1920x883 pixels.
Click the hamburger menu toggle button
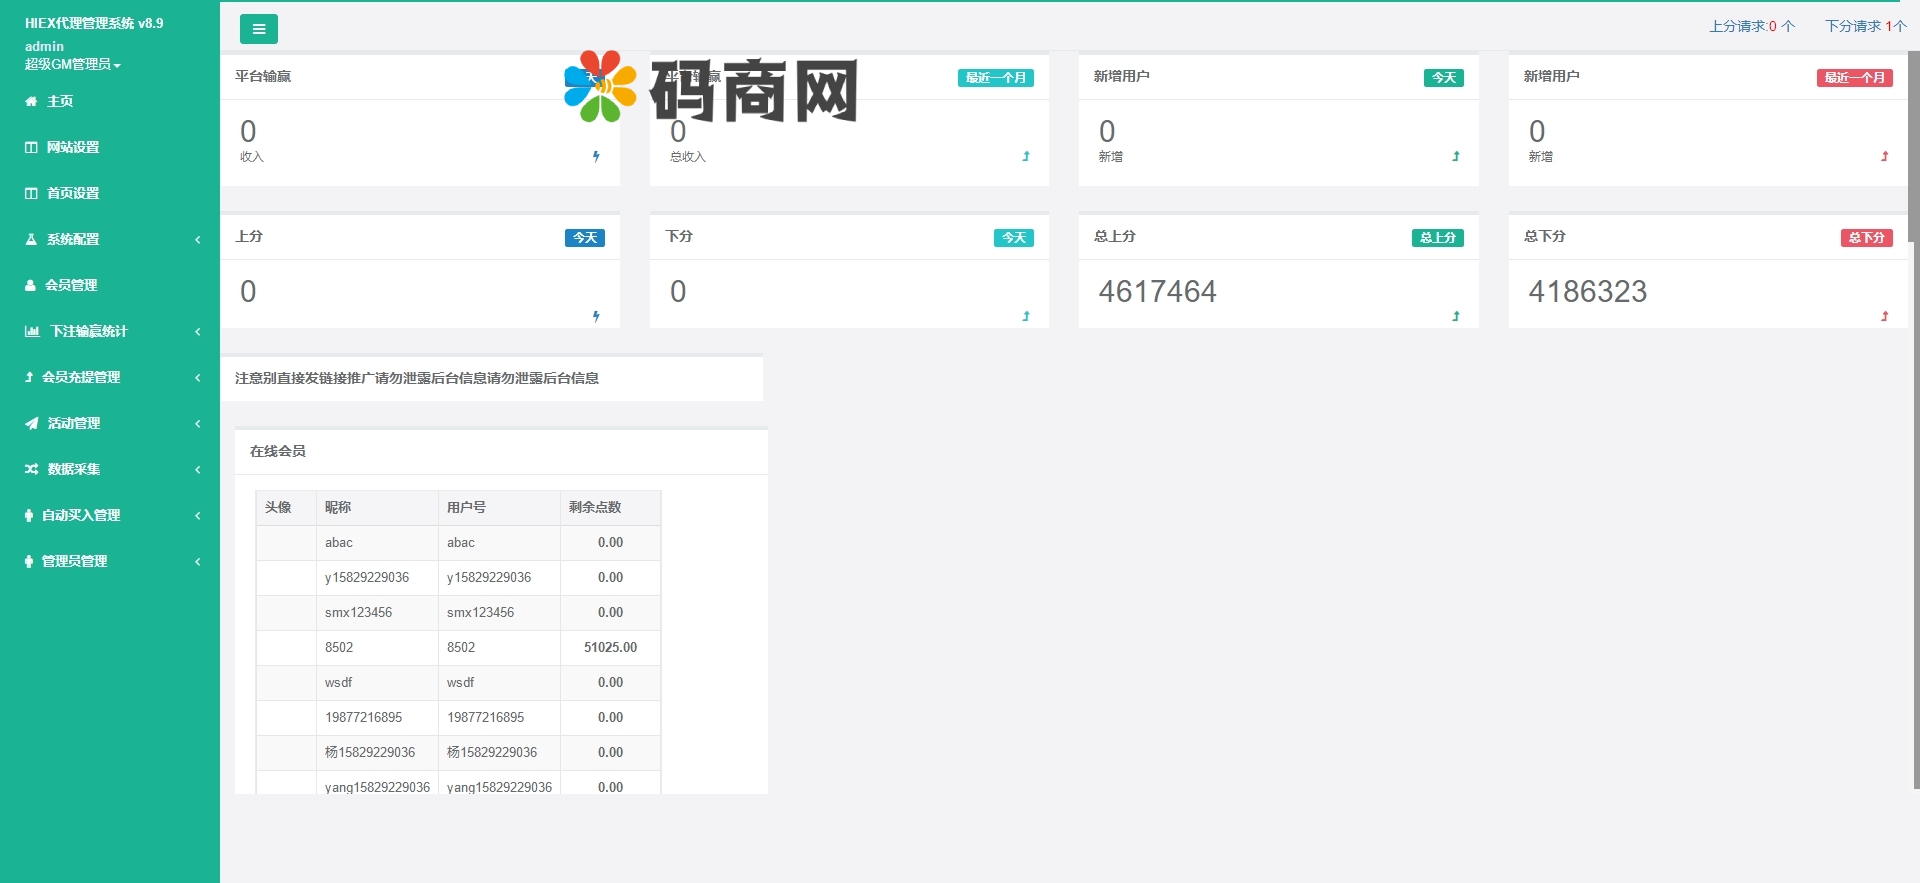pos(258,29)
